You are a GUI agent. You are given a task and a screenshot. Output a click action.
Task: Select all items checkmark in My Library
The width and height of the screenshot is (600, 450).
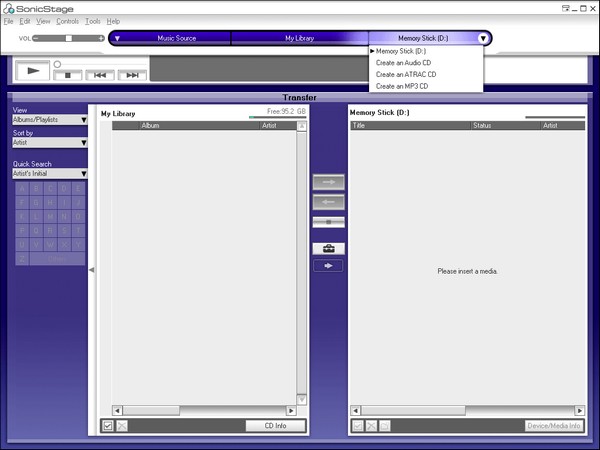pos(108,426)
